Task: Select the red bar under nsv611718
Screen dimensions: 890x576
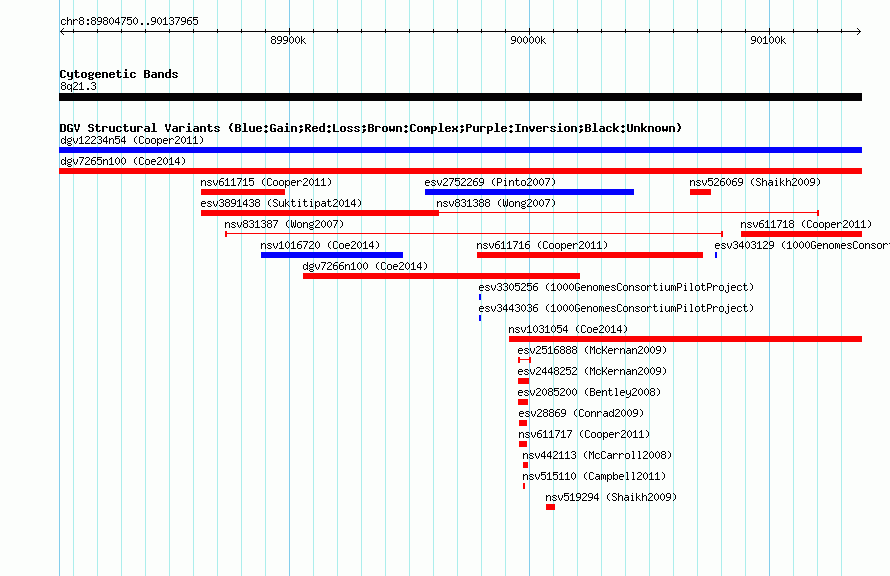Action: [x=801, y=234]
